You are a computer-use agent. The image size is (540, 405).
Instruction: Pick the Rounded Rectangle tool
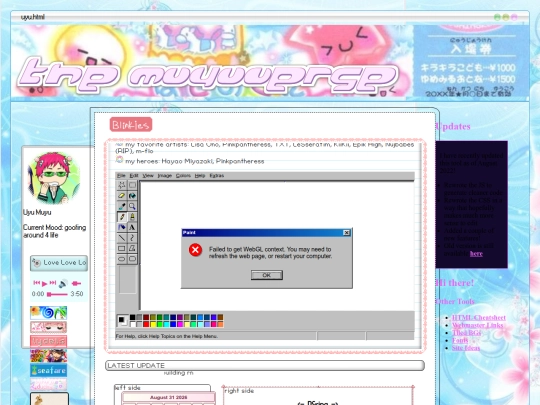[132, 259]
